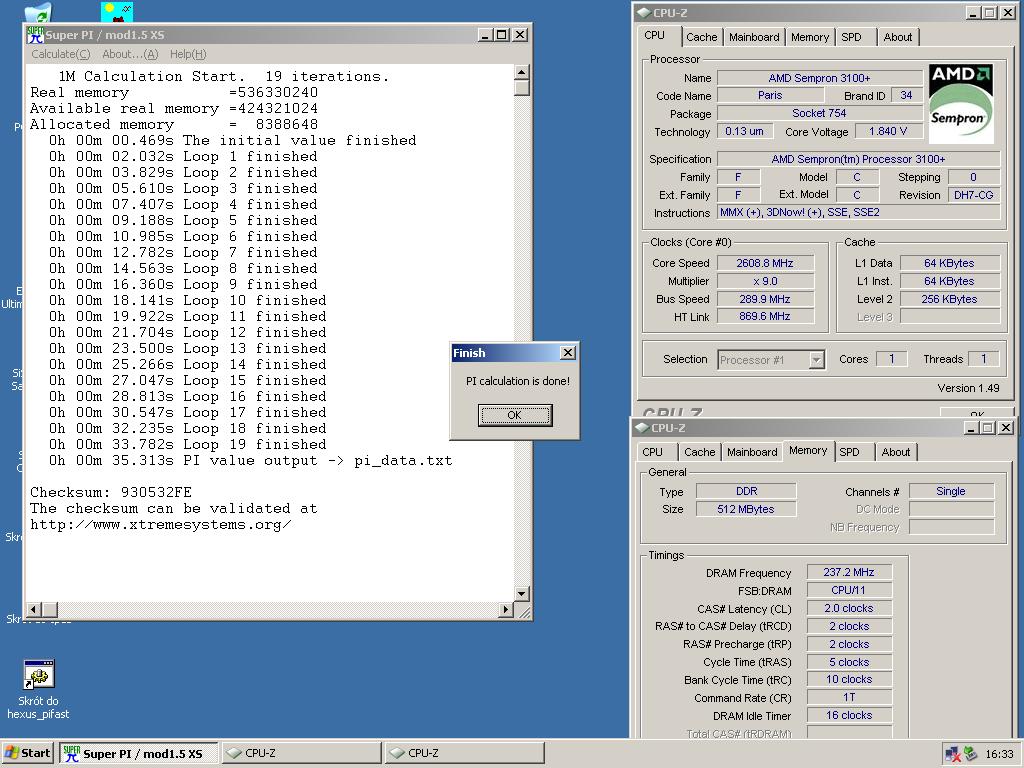1024x768 pixels.
Task: Click the taskbar clock showing 16:33
Action: (x=999, y=754)
